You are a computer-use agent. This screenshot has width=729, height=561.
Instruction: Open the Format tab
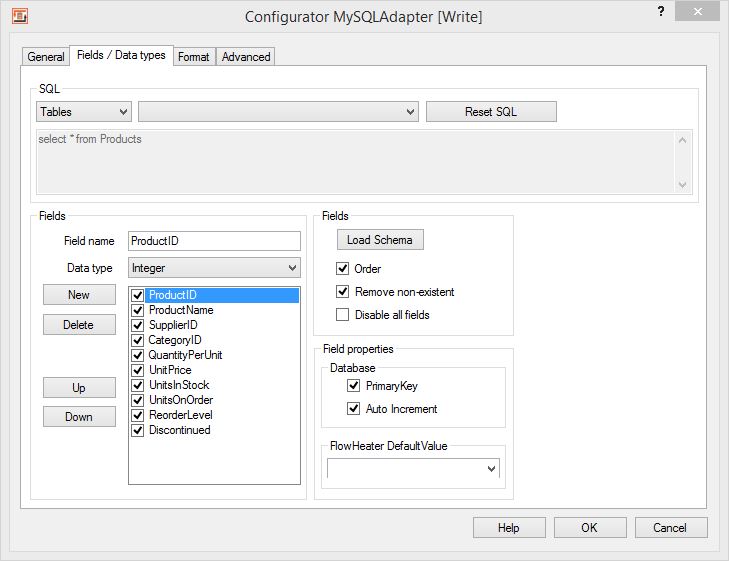[194, 57]
